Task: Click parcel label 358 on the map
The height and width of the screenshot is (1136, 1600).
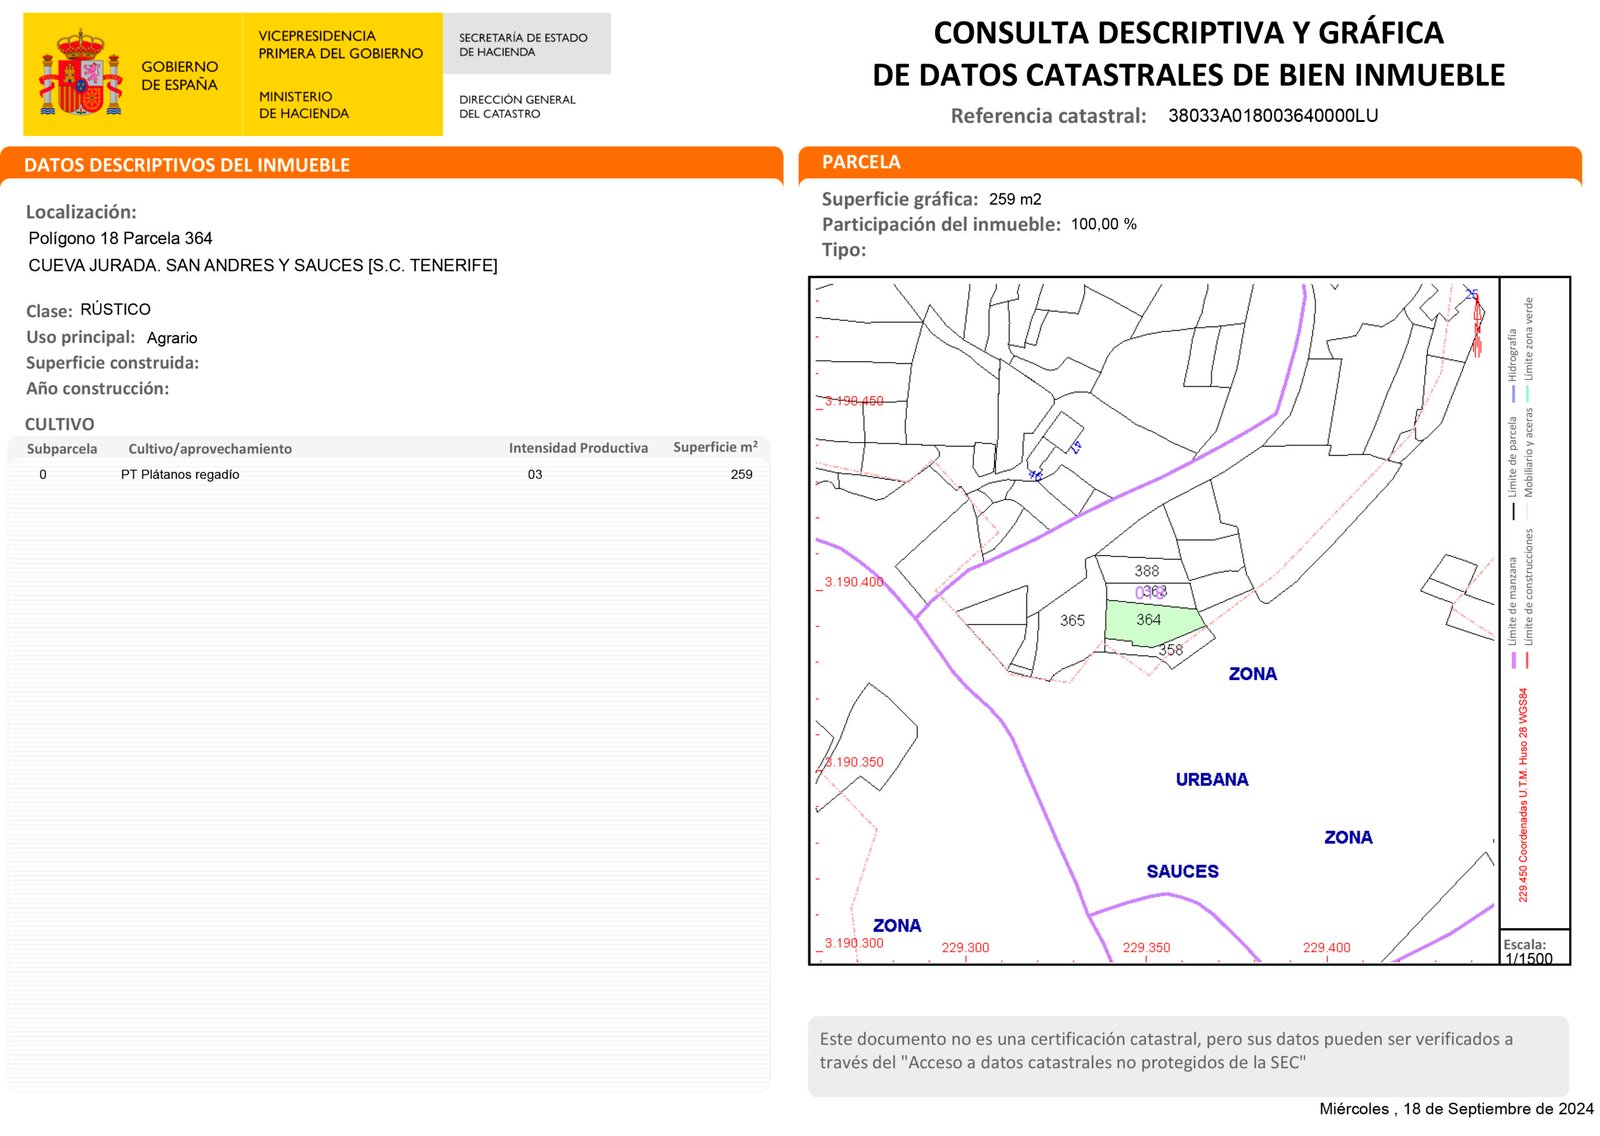Action: tap(1170, 650)
